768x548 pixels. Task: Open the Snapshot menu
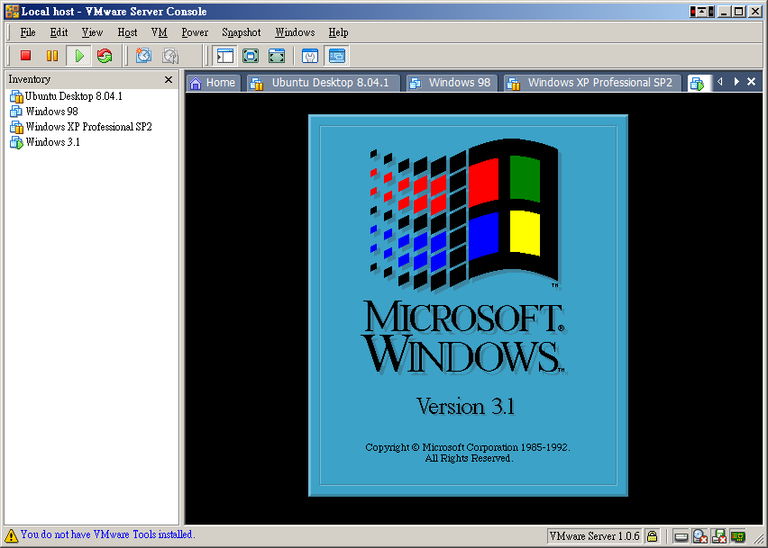coord(241,32)
